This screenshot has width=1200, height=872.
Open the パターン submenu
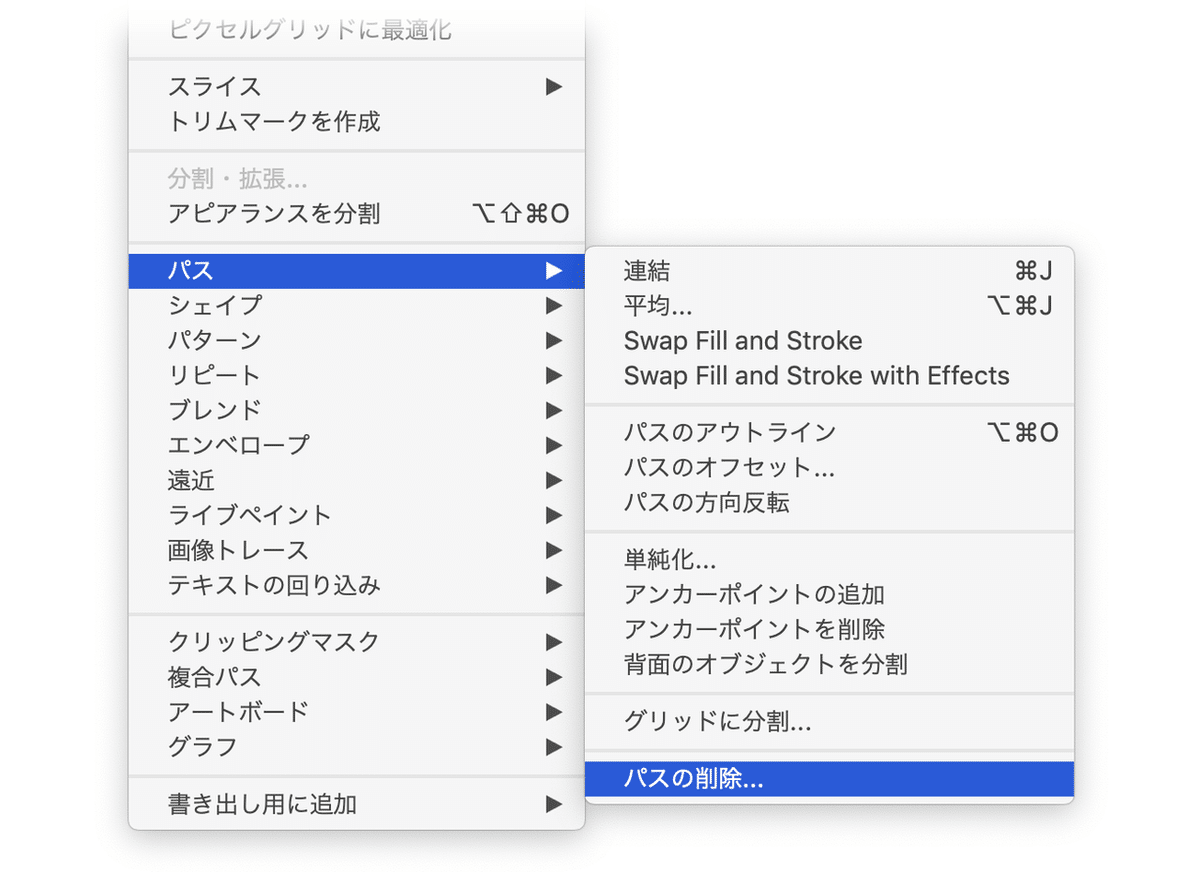pyautogui.click(x=356, y=340)
